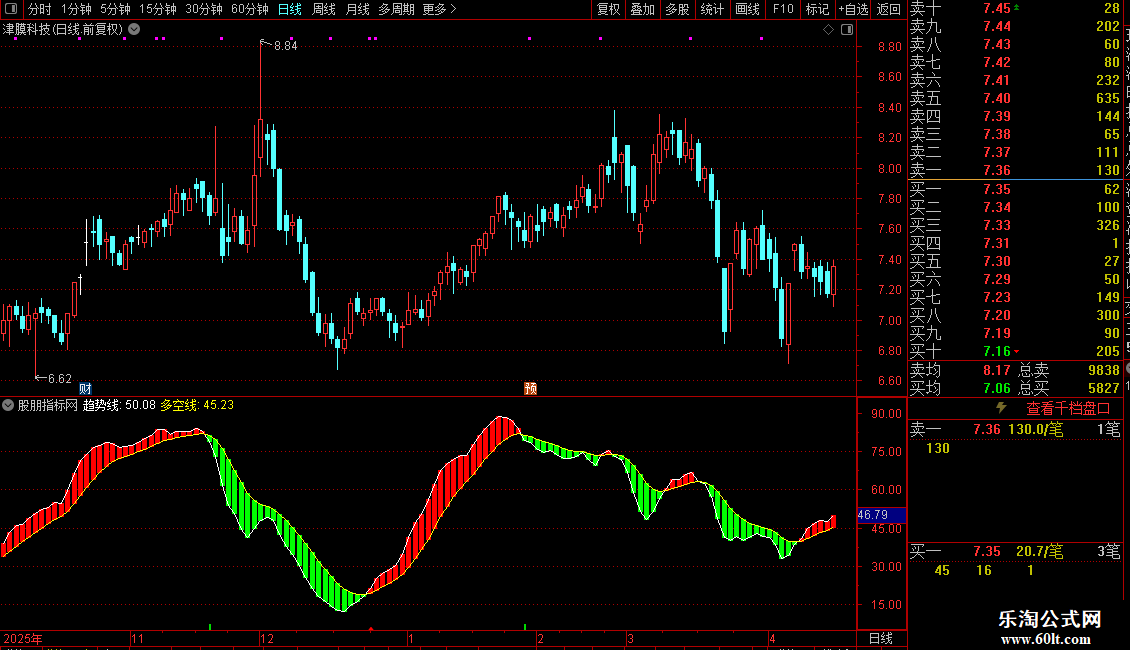
Task: Click the lightning bolt icon beside 查看千档盘口
Action: (x=1001, y=408)
